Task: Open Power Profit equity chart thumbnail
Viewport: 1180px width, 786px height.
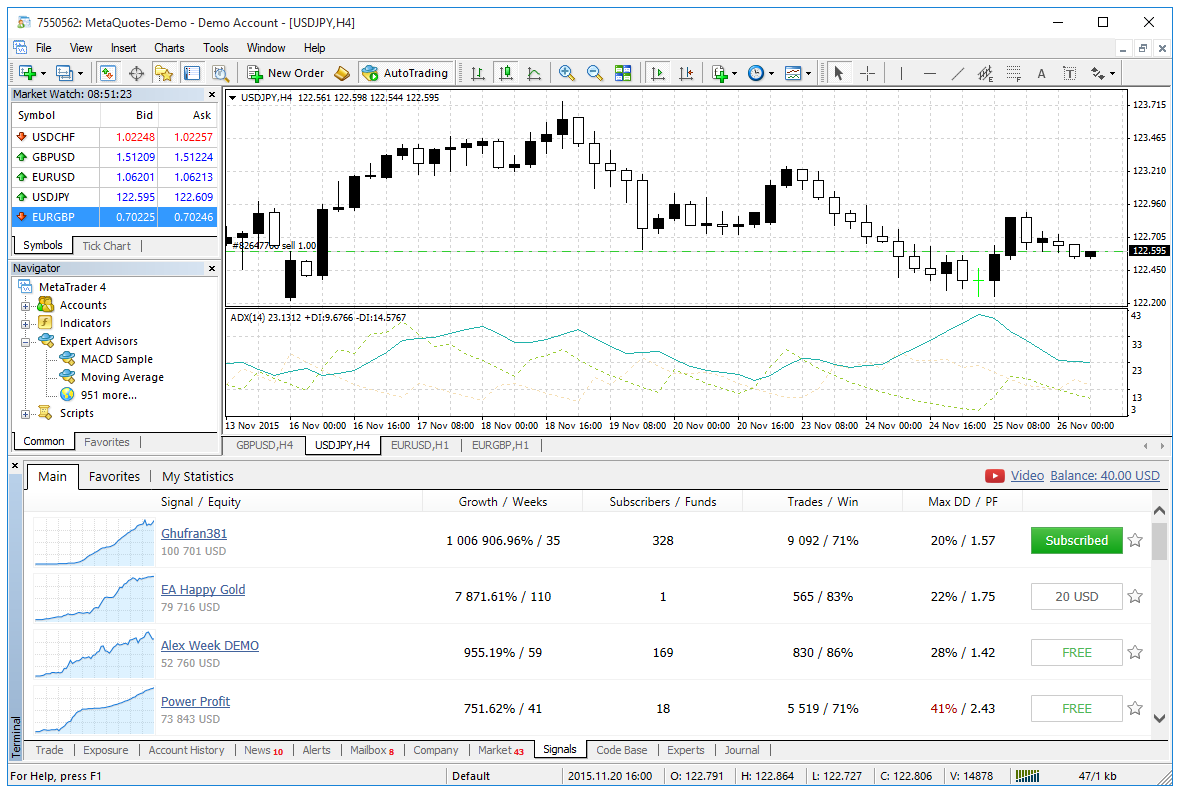Action: pos(94,709)
